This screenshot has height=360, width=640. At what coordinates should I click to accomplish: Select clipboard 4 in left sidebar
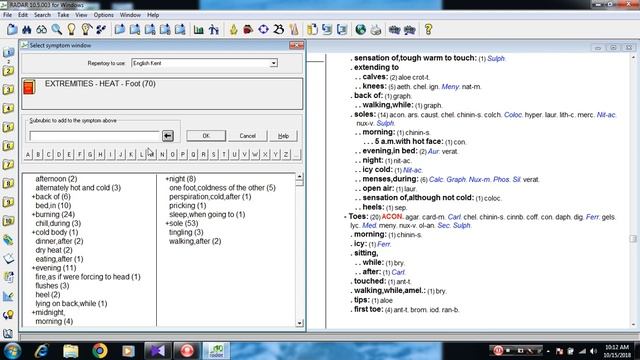(9, 109)
